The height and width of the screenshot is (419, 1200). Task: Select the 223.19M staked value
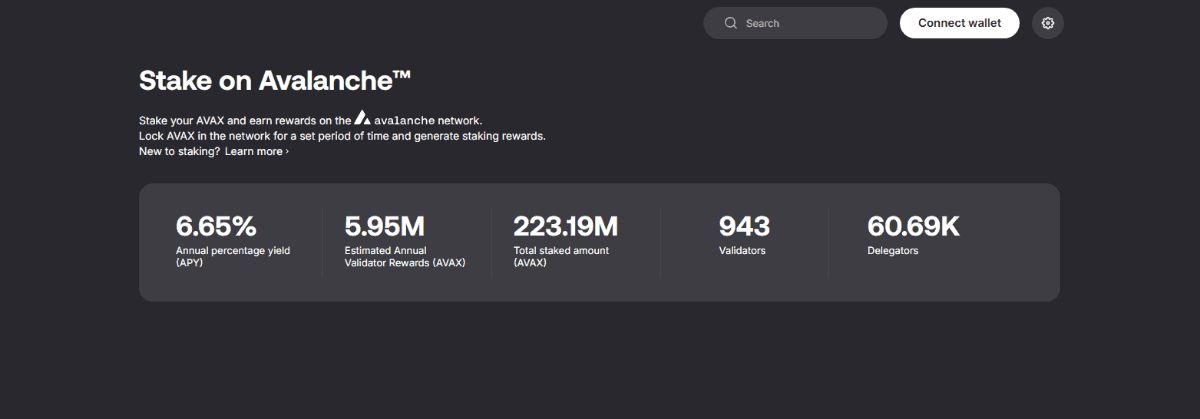(x=566, y=226)
